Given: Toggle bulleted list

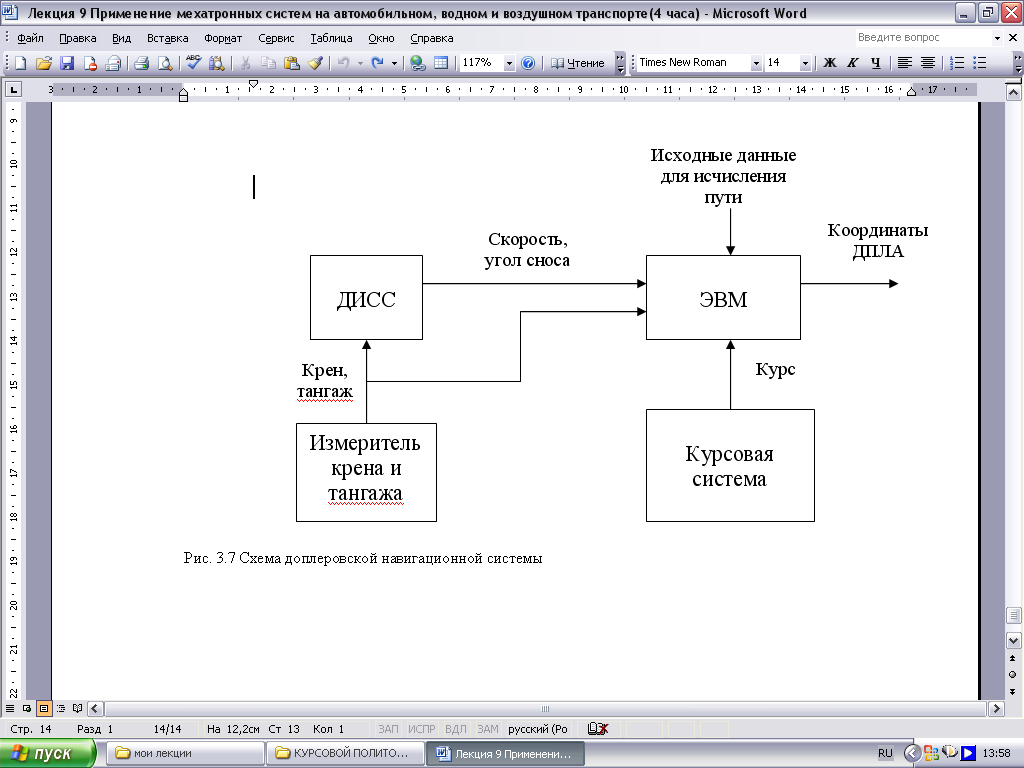Looking at the screenshot, I should (980, 63).
